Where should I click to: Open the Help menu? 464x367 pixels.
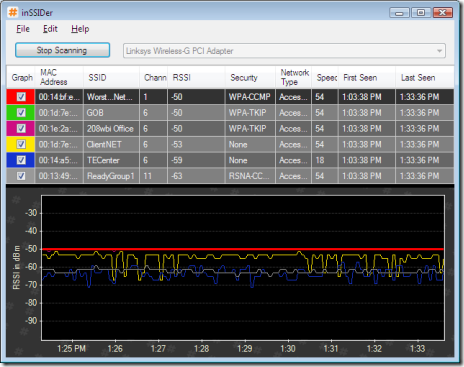pos(80,29)
